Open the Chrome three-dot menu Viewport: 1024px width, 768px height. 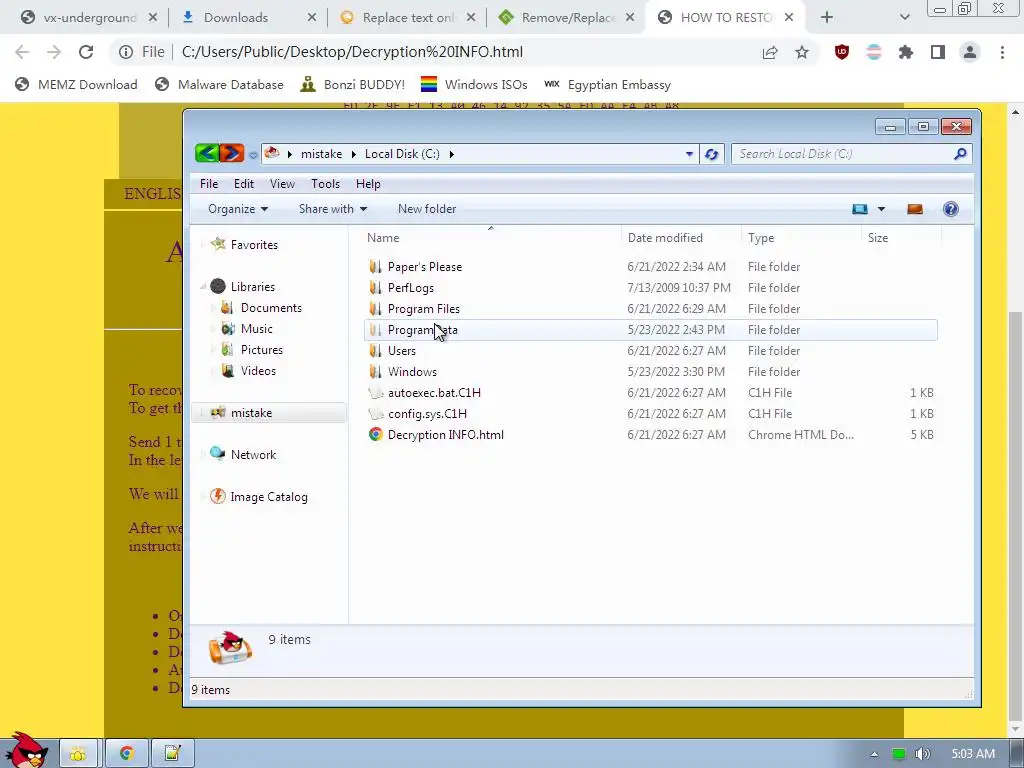[x=1002, y=52]
